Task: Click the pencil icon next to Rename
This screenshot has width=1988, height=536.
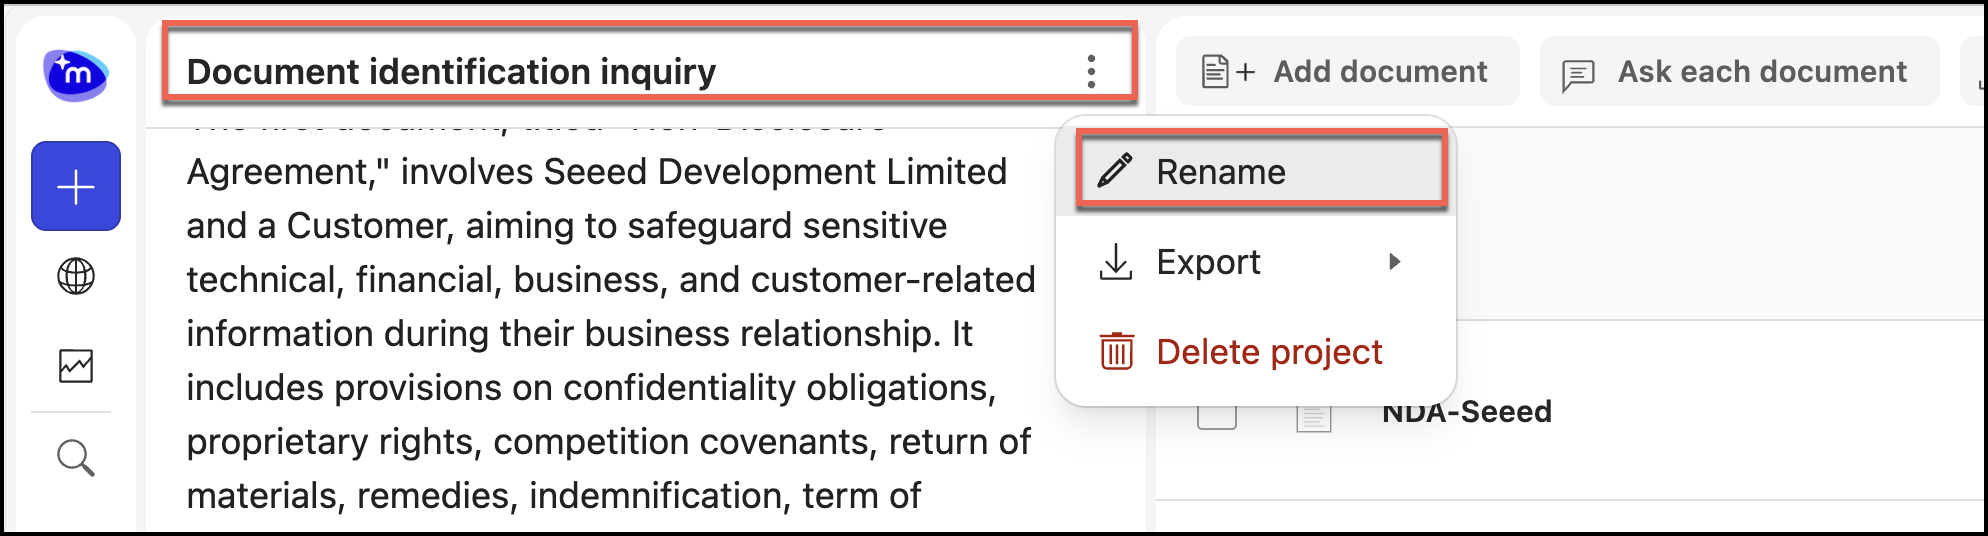Action: coord(1115,172)
